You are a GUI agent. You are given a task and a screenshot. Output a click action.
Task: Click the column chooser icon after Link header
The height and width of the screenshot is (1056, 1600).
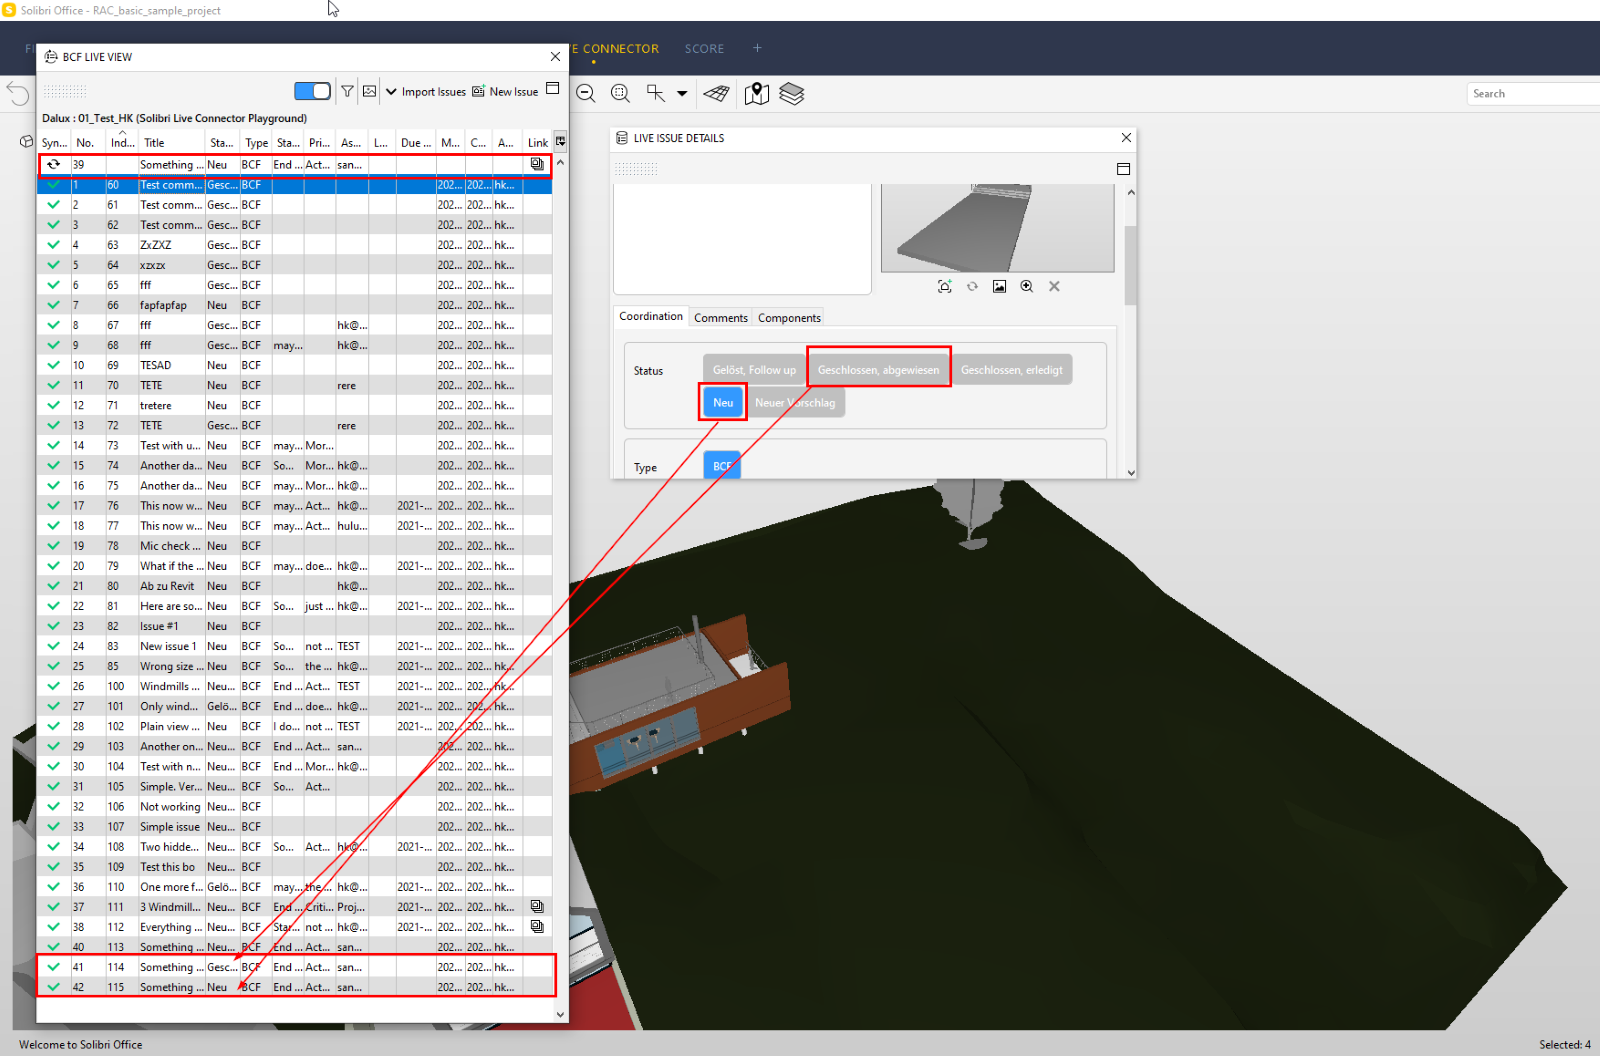point(561,142)
